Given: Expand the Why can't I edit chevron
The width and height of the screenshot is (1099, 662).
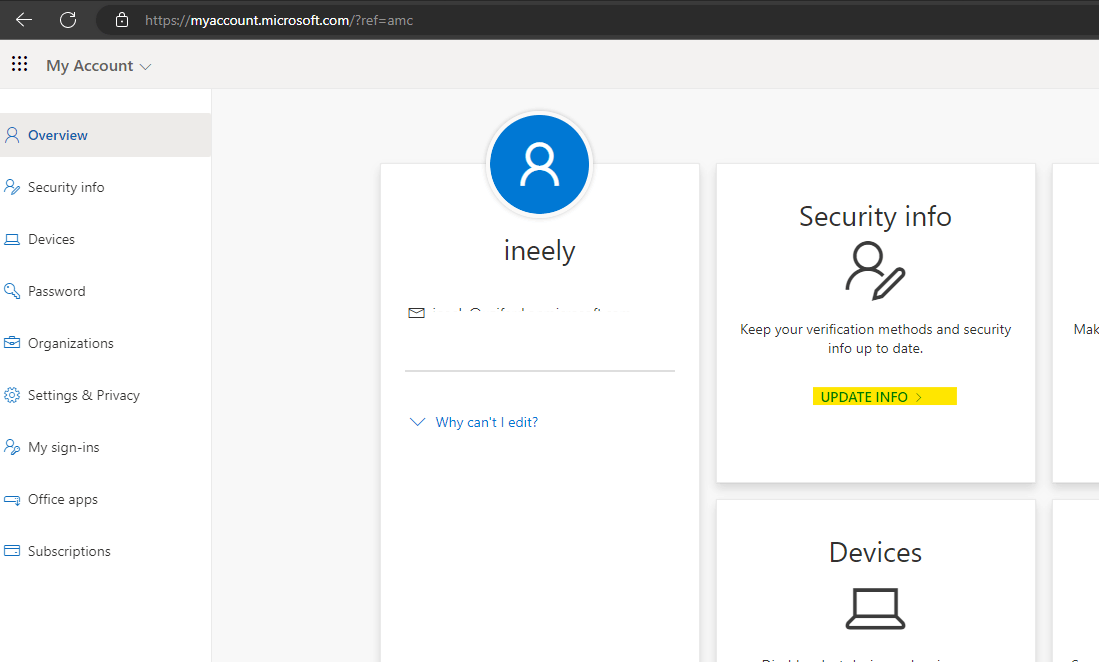Looking at the screenshot, I should click(x=417, y=422).
